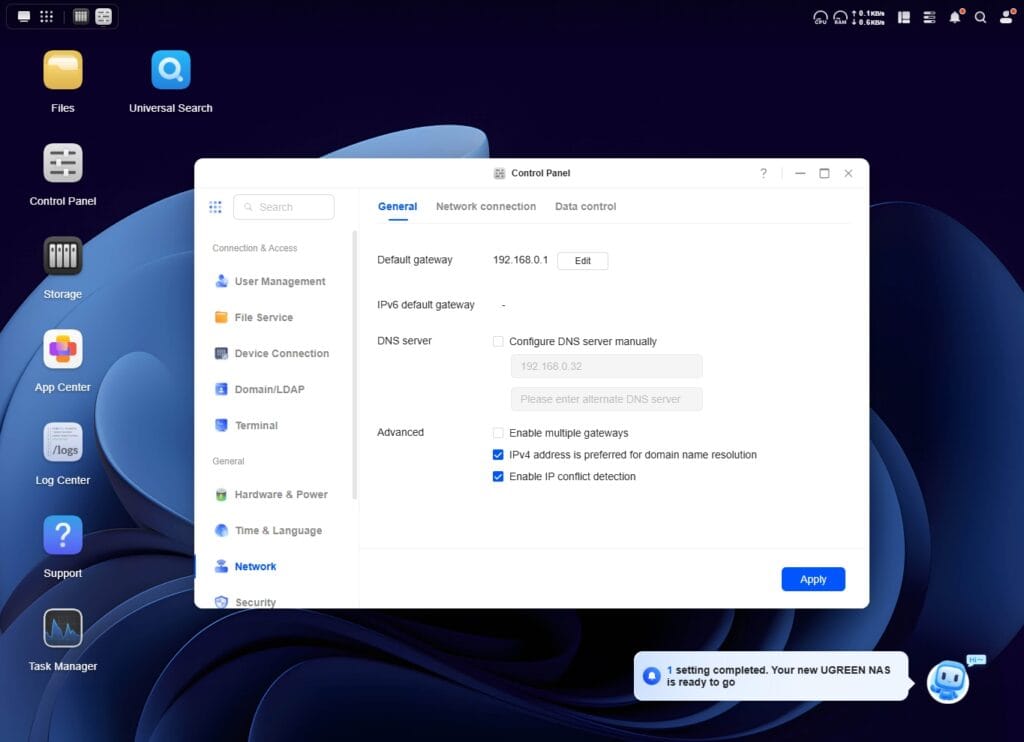This screenshot has height=742, width=1024.
Task: Check Enable multiple gateways
Action: pos(498,433)
